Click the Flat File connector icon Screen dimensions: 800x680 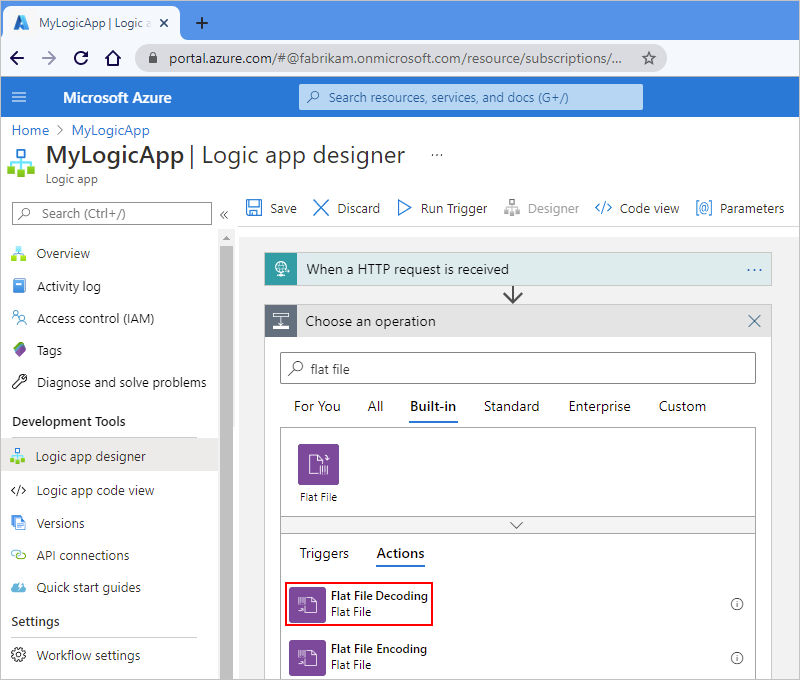click(318, 465)
